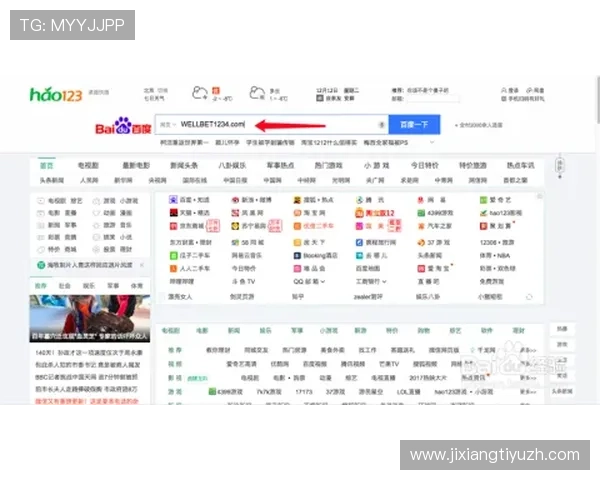Open the JD mall red icon
Screen dimensions: 600x480
point(173,226)
